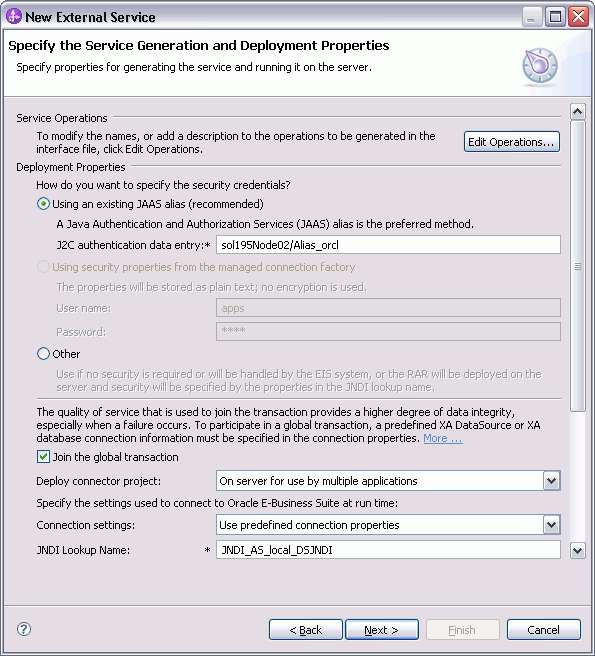
Task: Select the Other security credentials option
Action: (43, 354)
